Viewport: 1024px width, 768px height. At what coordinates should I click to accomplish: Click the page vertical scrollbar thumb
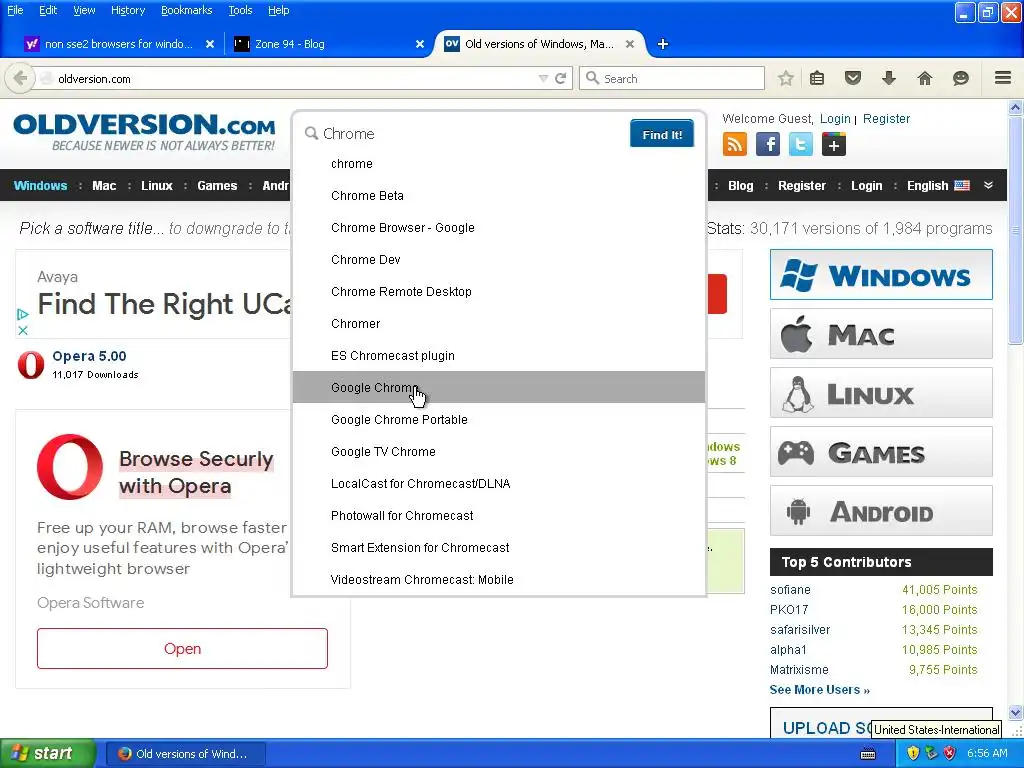pos(1016,230)
